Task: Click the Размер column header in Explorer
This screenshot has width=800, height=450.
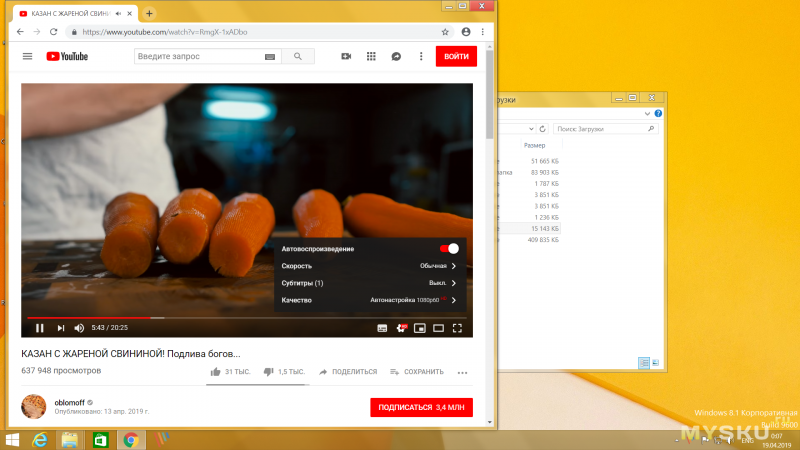Action: coord(534,145)
